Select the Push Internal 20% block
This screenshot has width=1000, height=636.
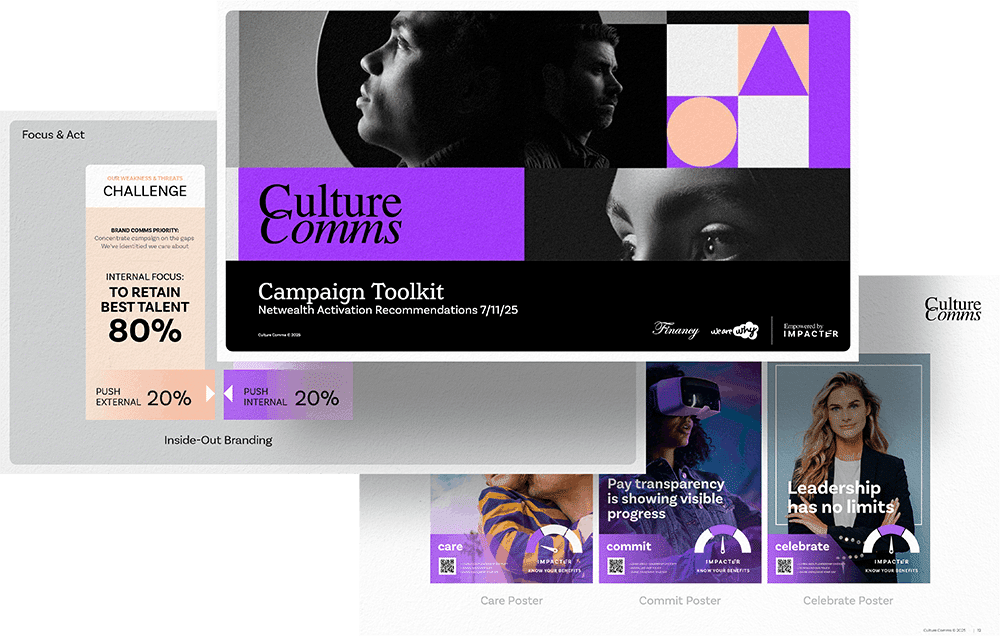pos(288,397)
